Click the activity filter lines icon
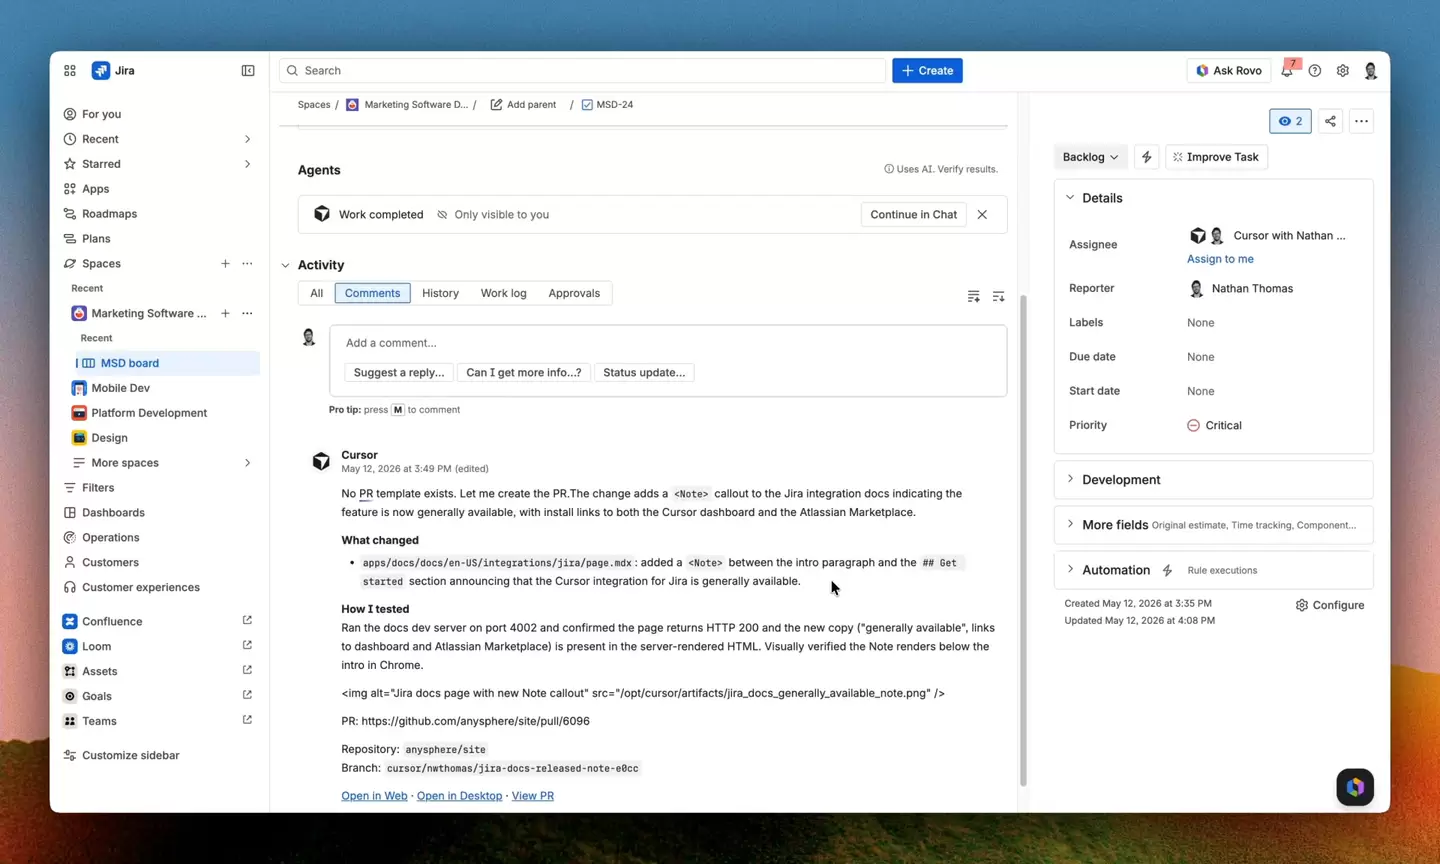This screenshot has height=864, width=1440. pyautogui.click(x=973, y=296)
